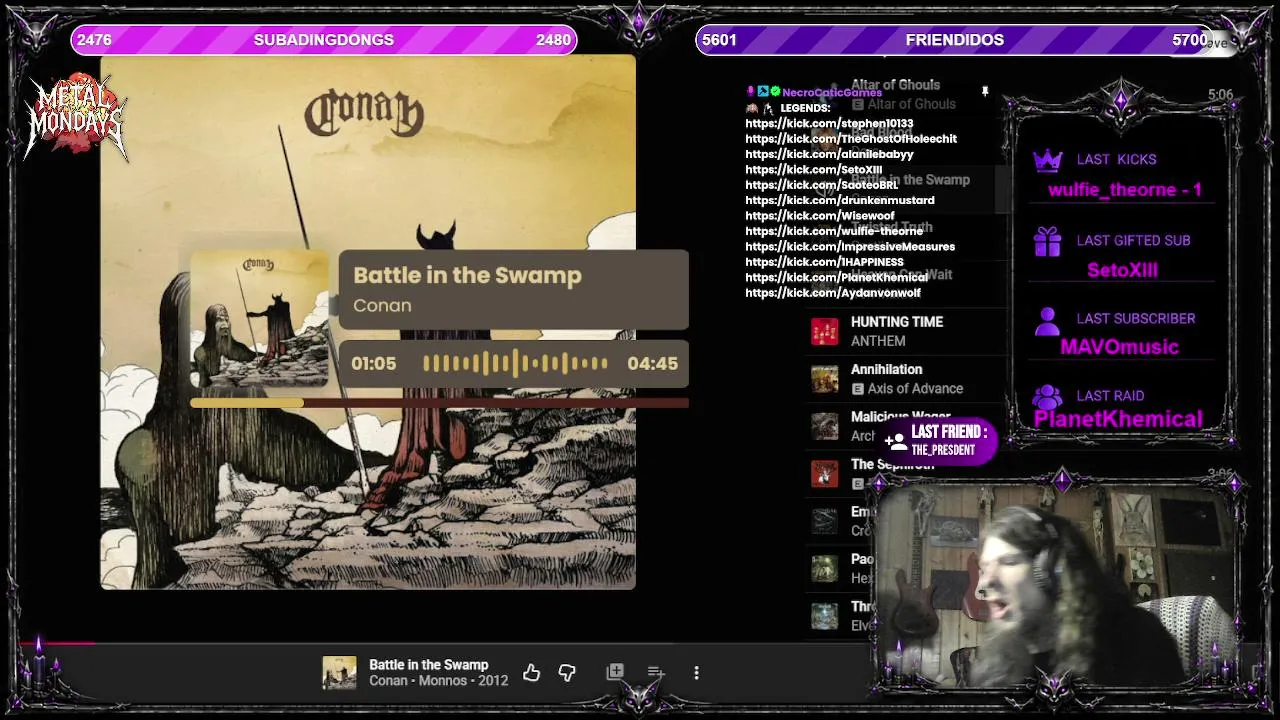Select the Annihilation track title in queue
The height and width of the screenshot is (720, 1280).
[x=886, y=369]
